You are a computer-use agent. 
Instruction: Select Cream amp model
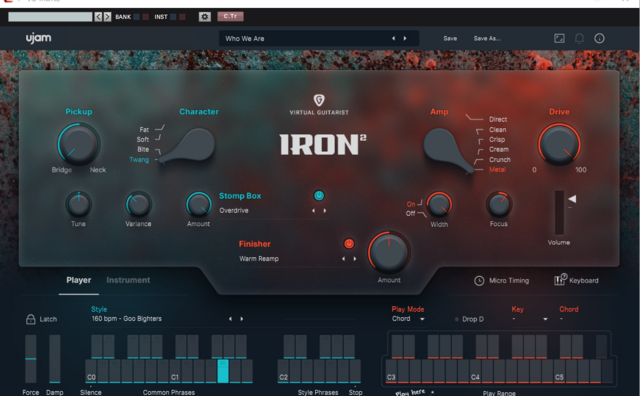(x=499, y=149)
